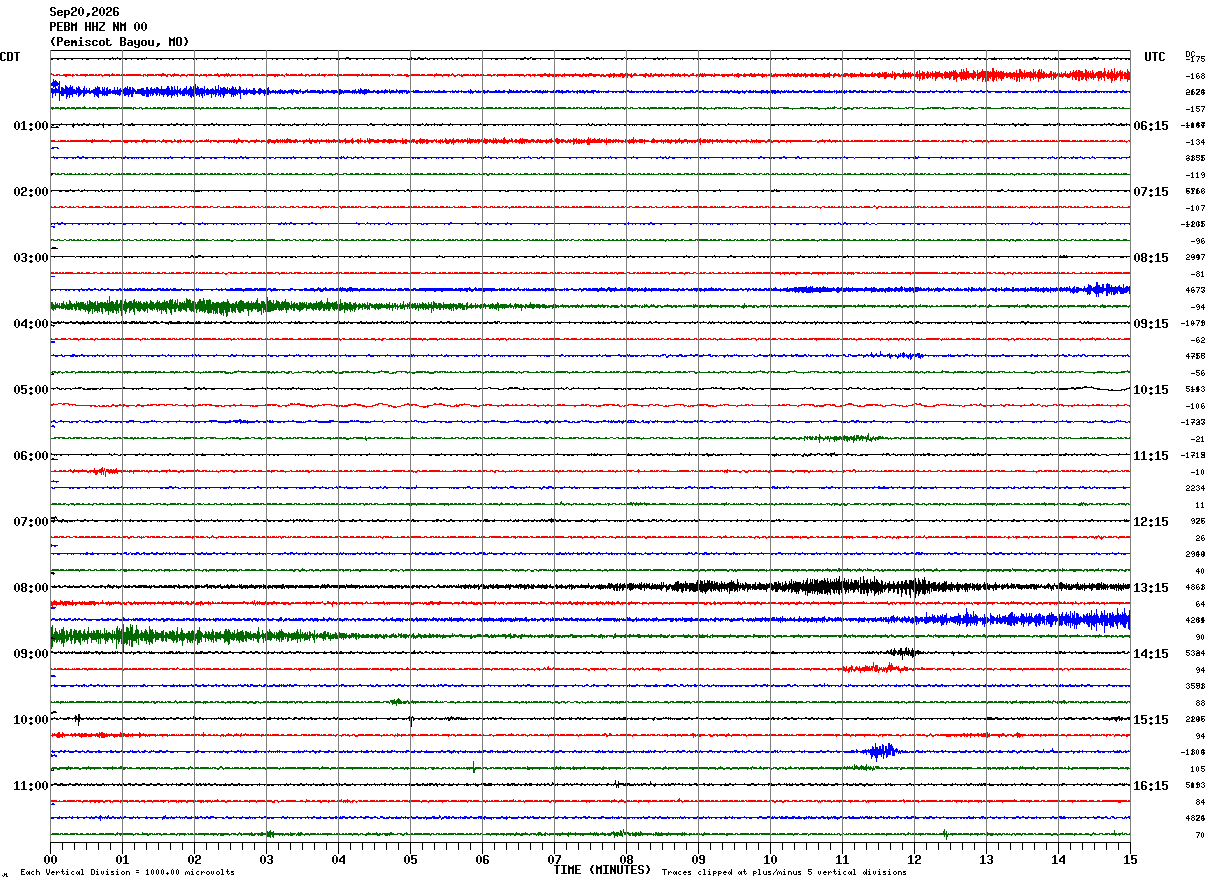Click the (Pemiscot Bayou, MO) location text
This screenshot has width=1210, height=886.
(x=119, y=42)
